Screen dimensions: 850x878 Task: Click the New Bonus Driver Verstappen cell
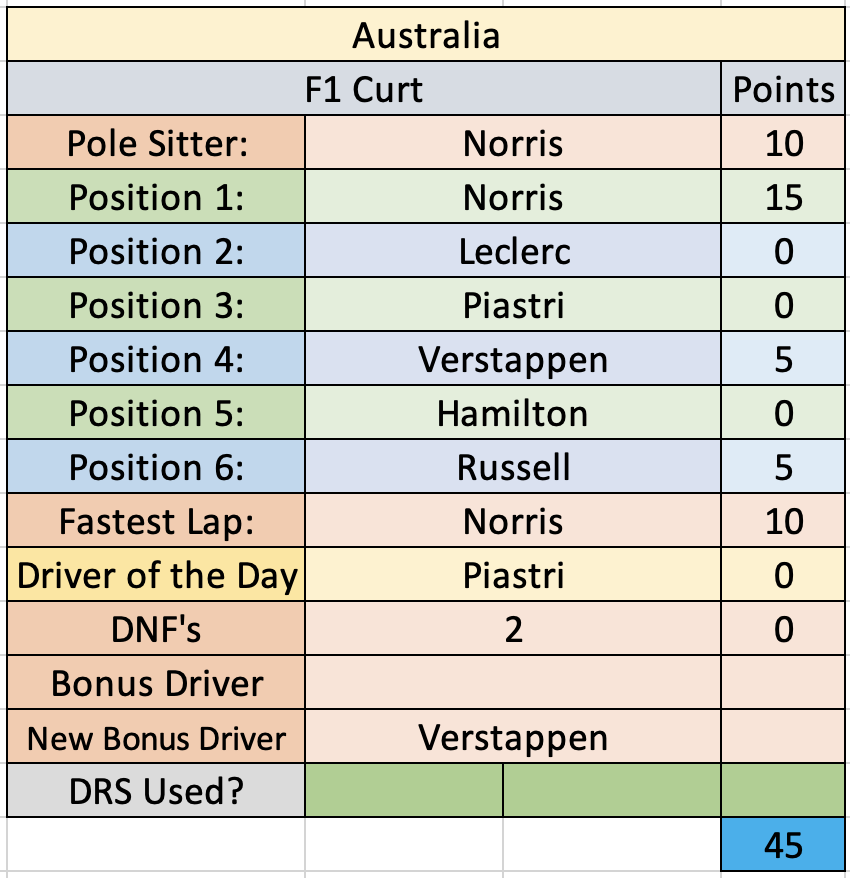tap(513, 737)
